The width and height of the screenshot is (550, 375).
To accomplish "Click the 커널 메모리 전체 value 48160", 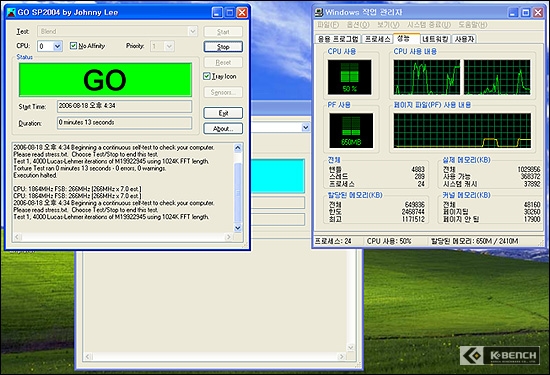I will point(532,205).
